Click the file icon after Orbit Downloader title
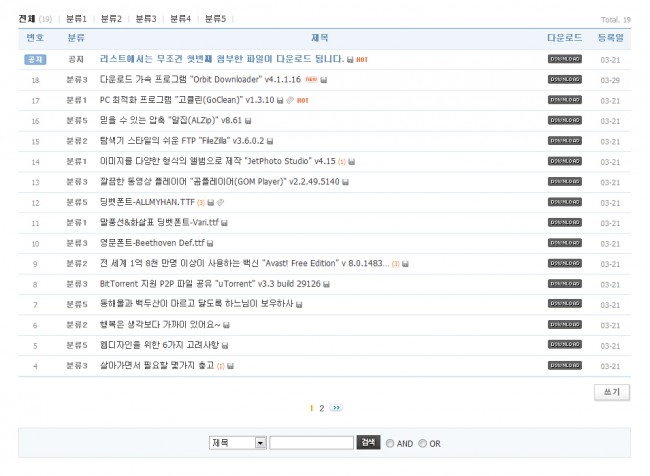 [324, 80]
